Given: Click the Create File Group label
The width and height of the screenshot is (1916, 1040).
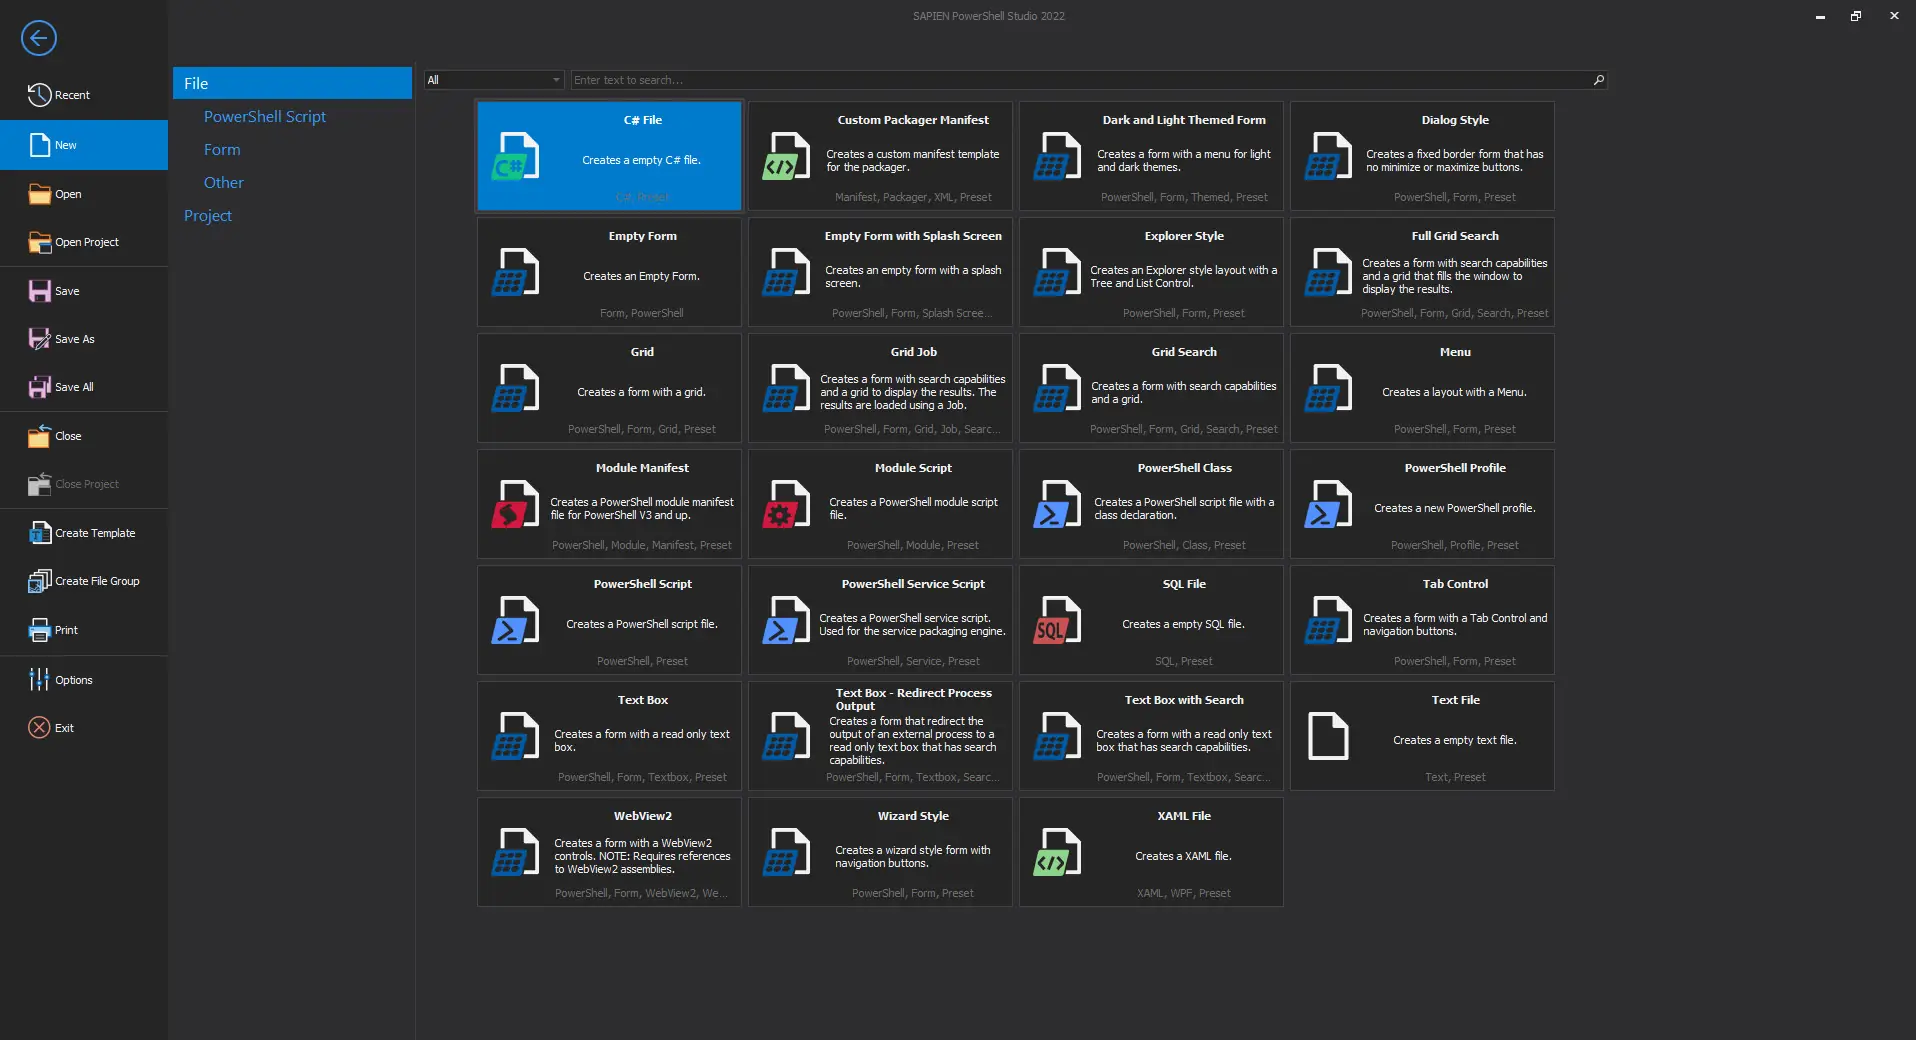Looking at the screenshot, I should tap(97, 581).
